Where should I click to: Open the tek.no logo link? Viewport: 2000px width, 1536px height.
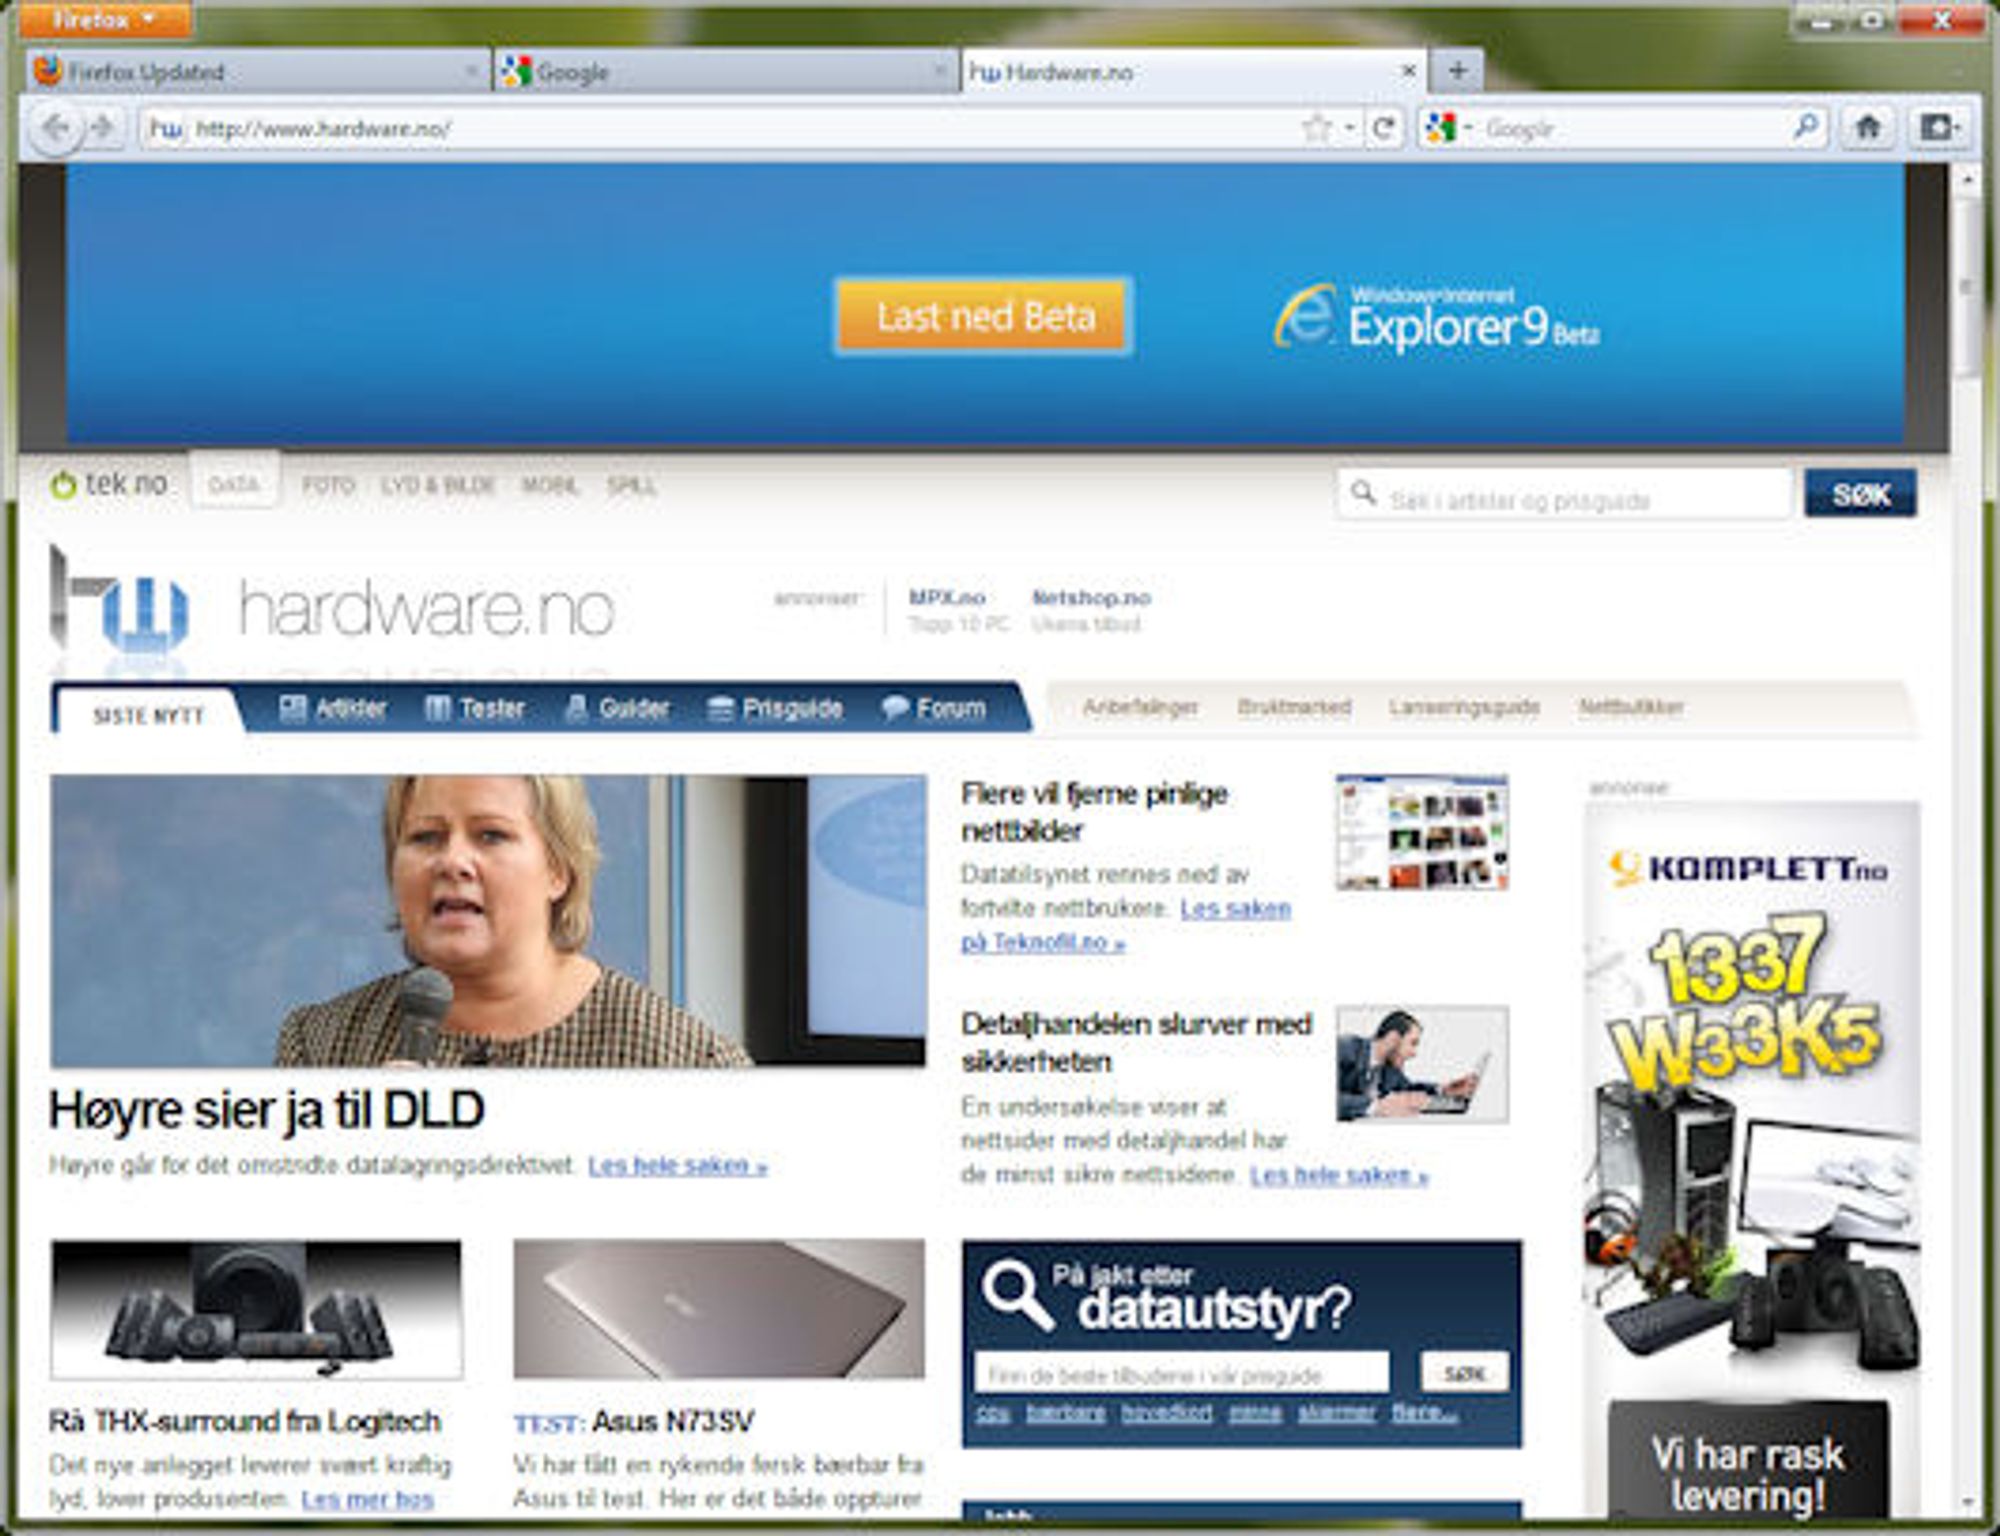pyautogui.click(x=108, y=485)
